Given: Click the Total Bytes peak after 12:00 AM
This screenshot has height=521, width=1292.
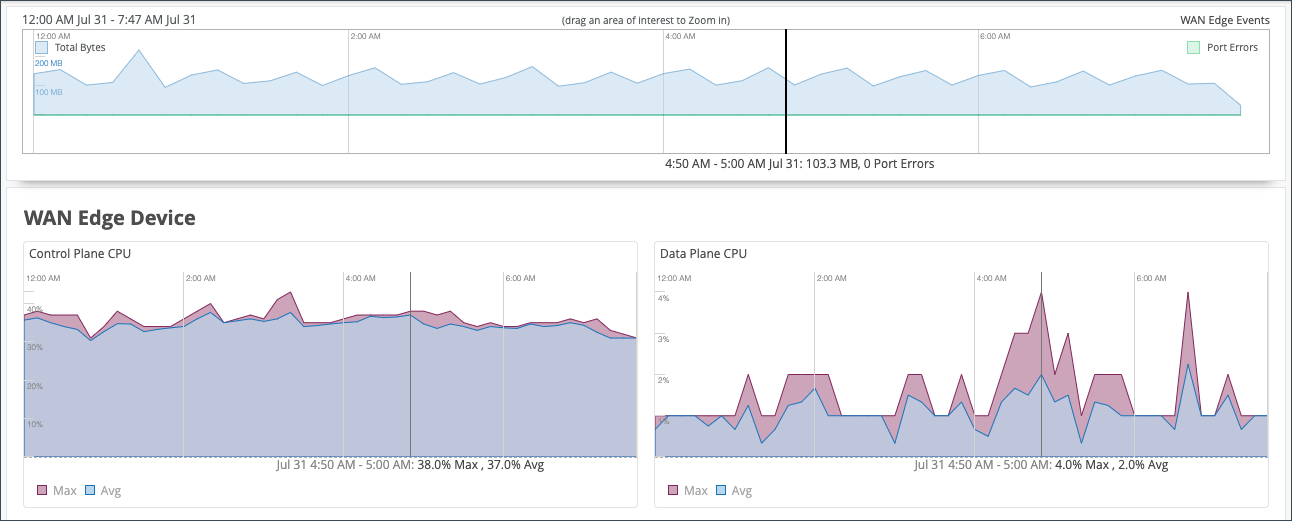Looking at the screenshot, I should (139, 51).
